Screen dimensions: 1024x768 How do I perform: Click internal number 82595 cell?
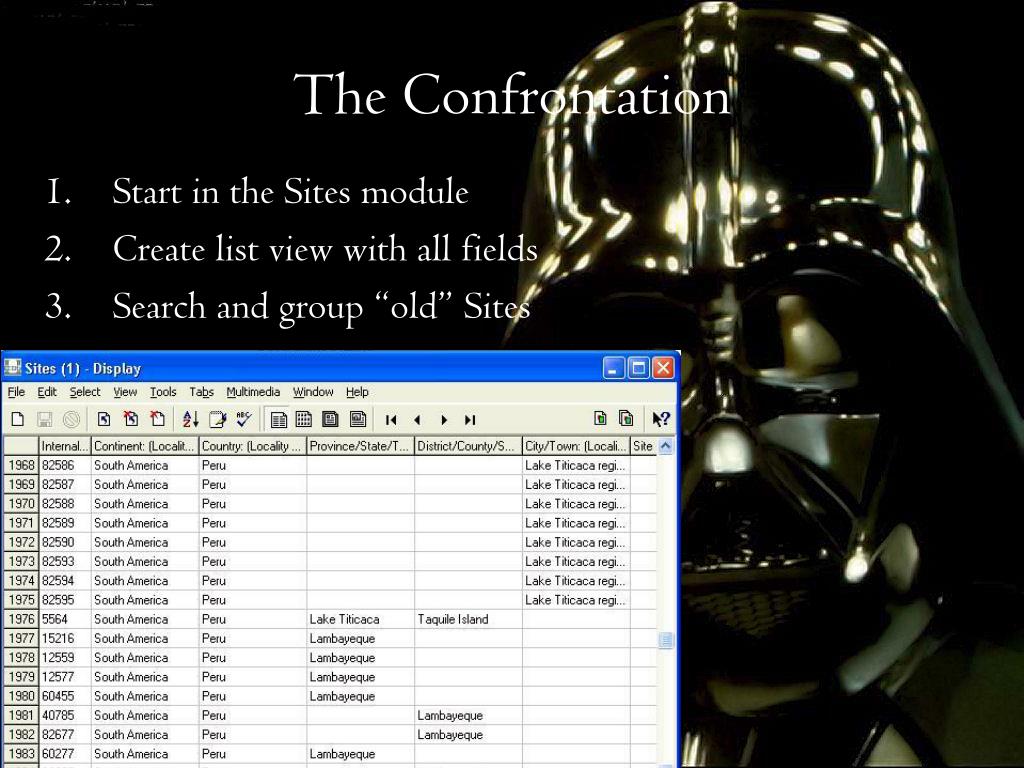point(65,600)
